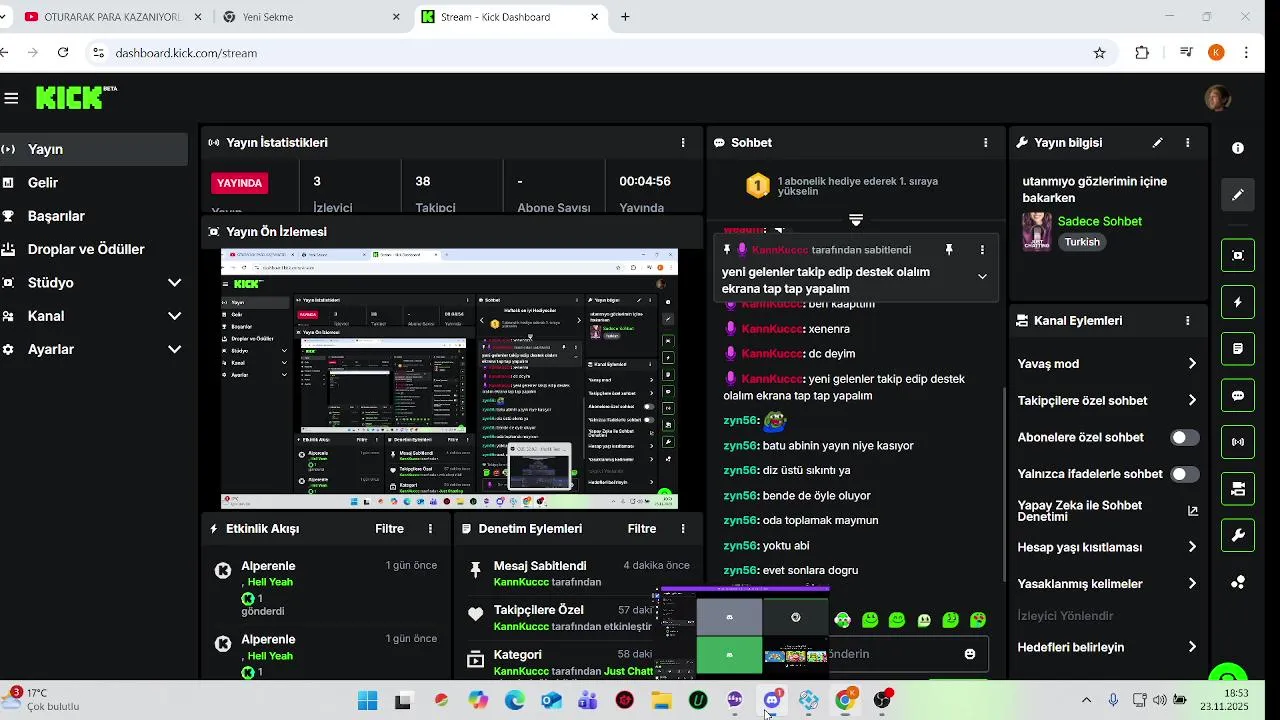Open browser extensions puzzle icon
The width and height of the screenshot is (1280, 720).
click(1142, 53)
